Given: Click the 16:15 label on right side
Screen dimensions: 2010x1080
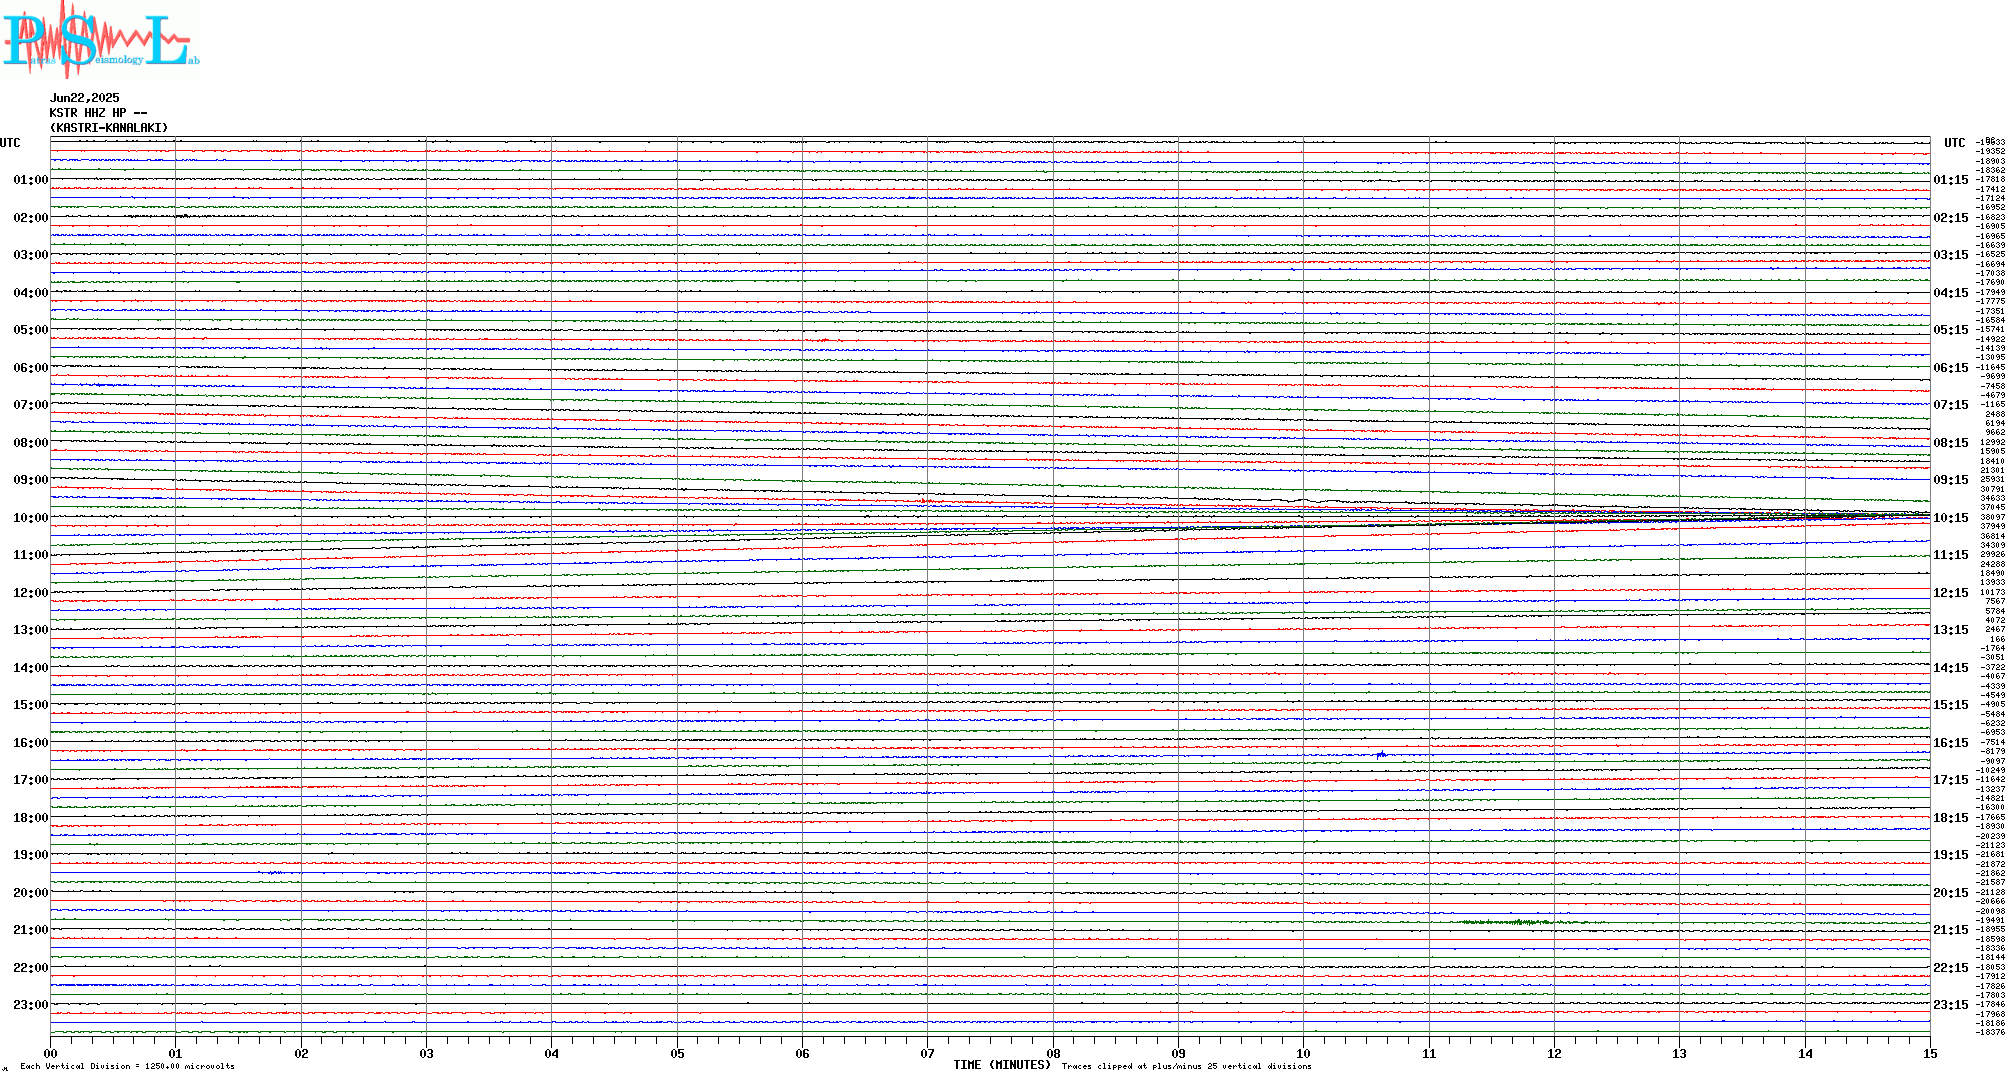Looking at the screenshot, I should [x=1951, y=743].
